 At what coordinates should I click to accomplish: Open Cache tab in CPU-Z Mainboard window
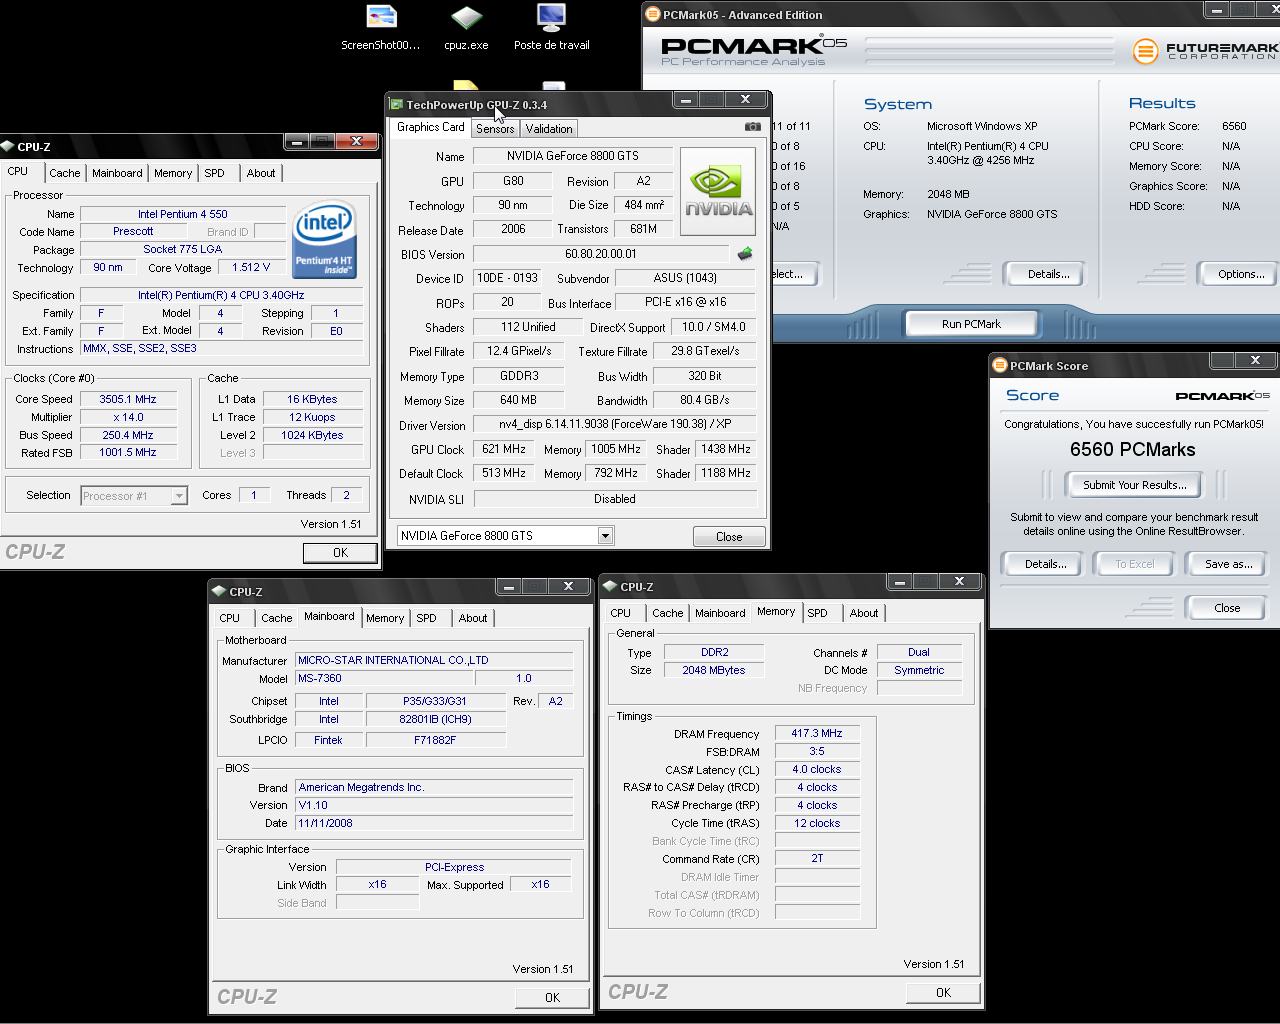[277, 618]
